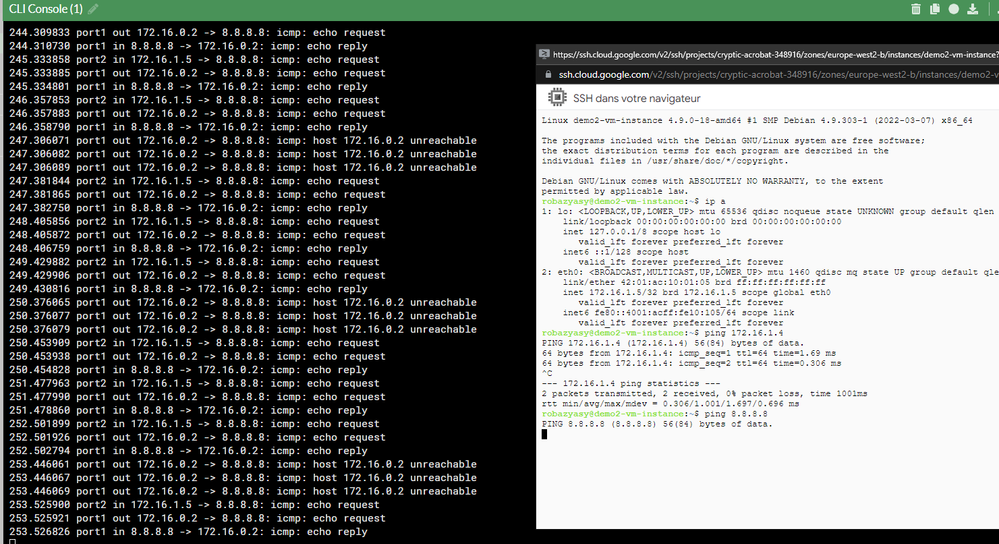This screenshot has height=544, width=999.
Task: Copy CLI console output to clipboard
Action: click(x=935, y=9)
